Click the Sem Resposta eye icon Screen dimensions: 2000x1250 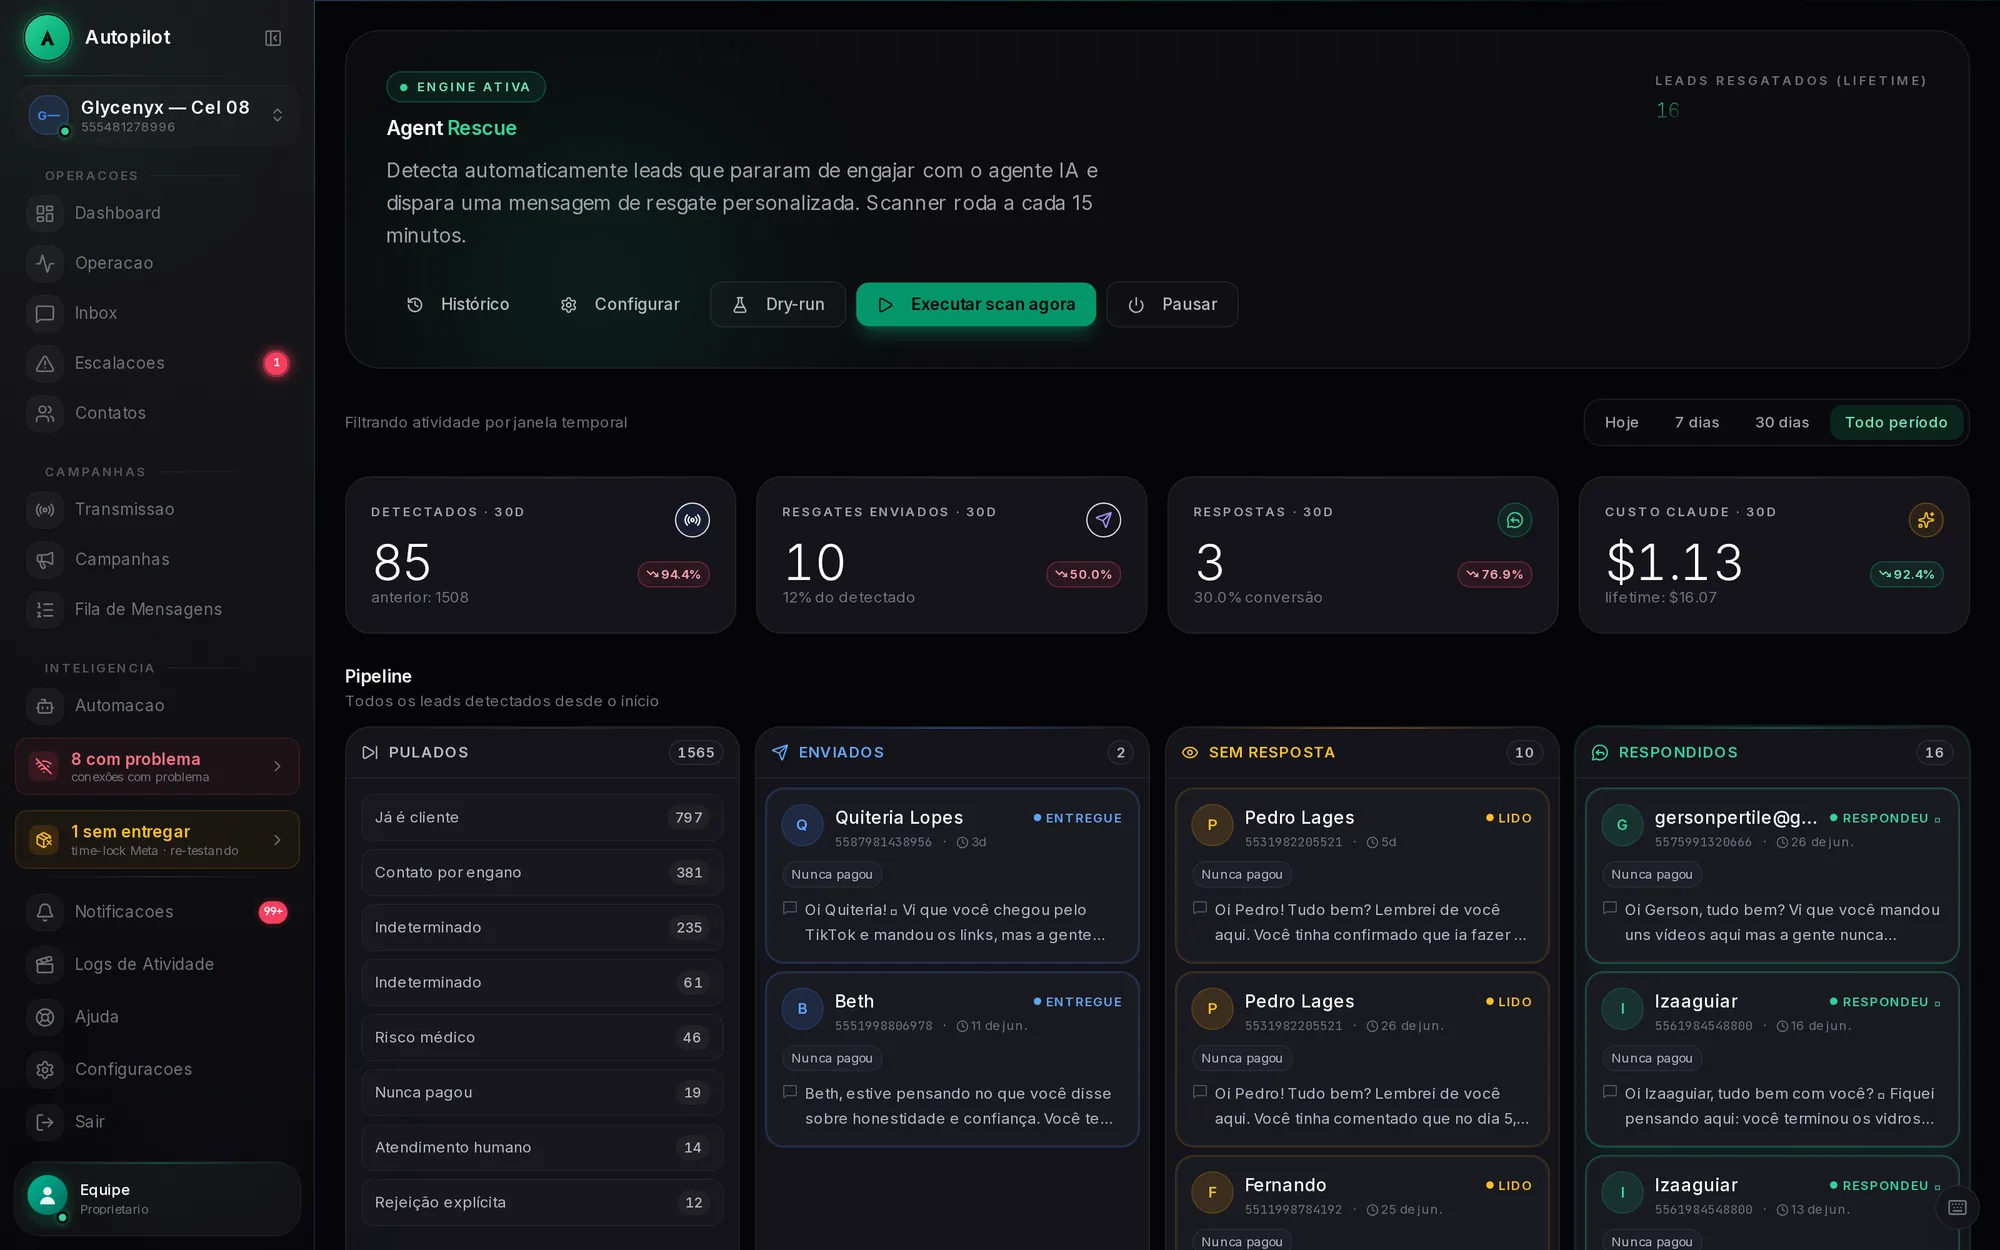click(x=1190, y=752)
